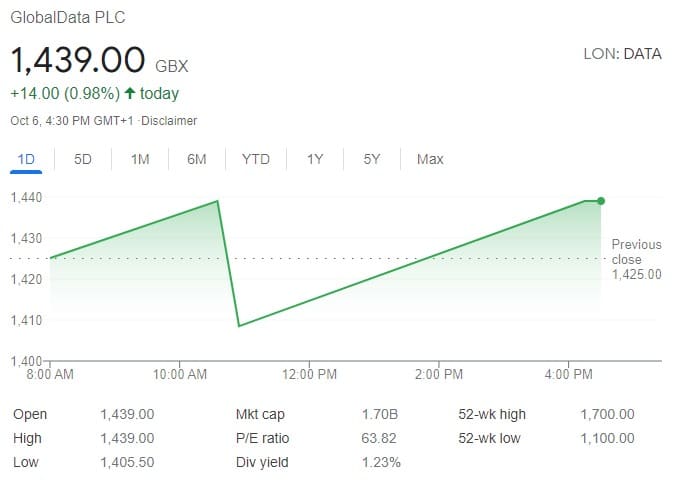Switch to the 5Y range
Screen dimensions: 688x494
372,159
